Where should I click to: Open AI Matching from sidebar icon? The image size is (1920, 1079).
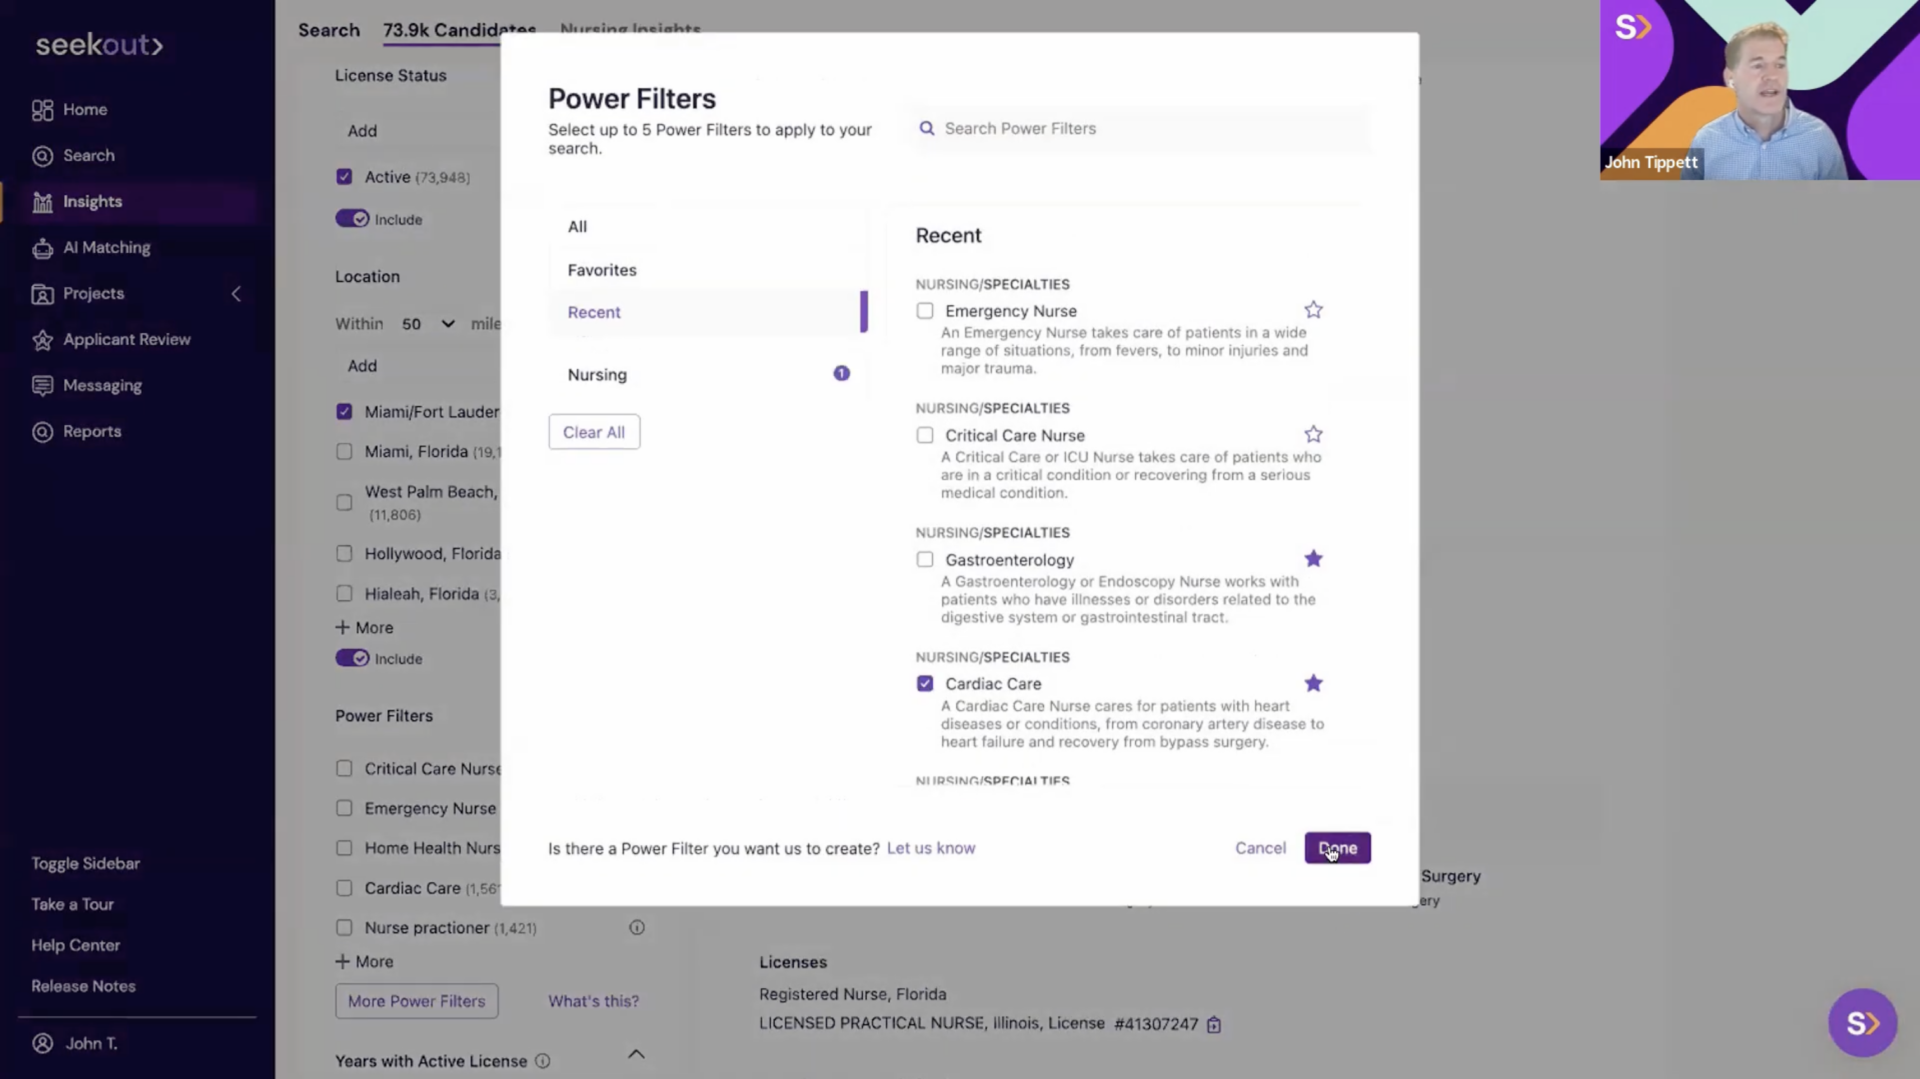tap(42, 248)
